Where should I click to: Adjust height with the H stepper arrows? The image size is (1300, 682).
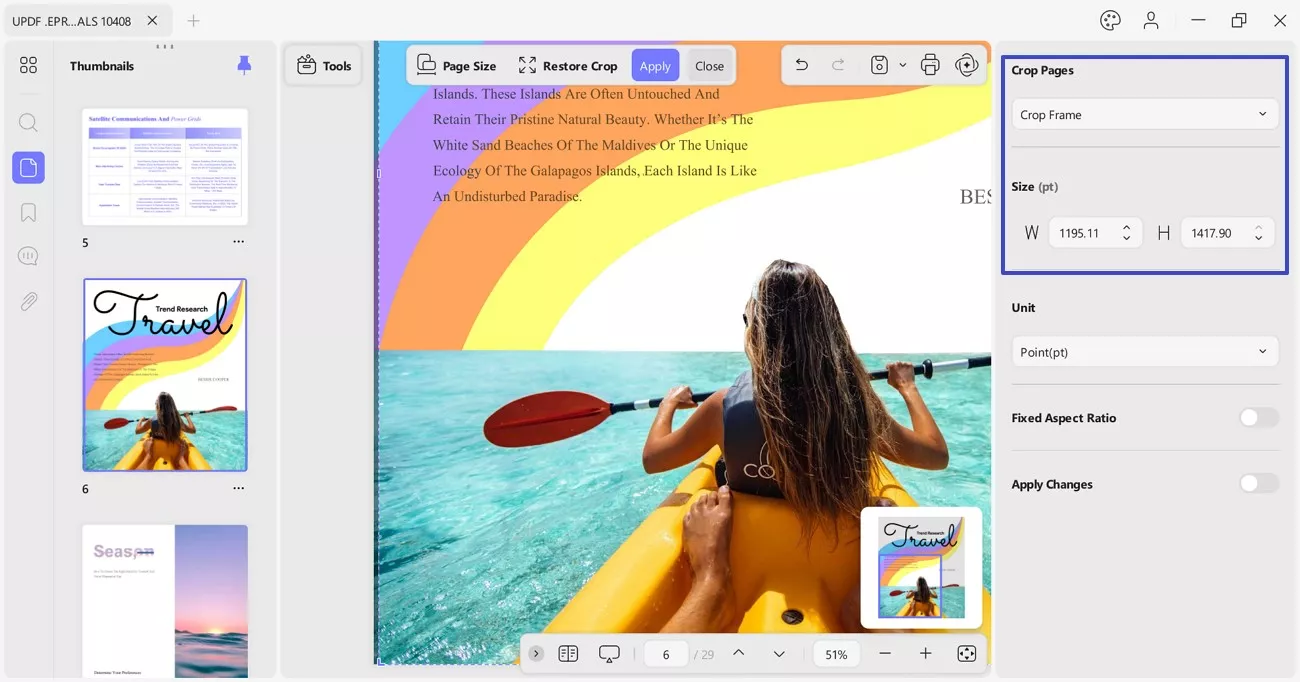1258,233
